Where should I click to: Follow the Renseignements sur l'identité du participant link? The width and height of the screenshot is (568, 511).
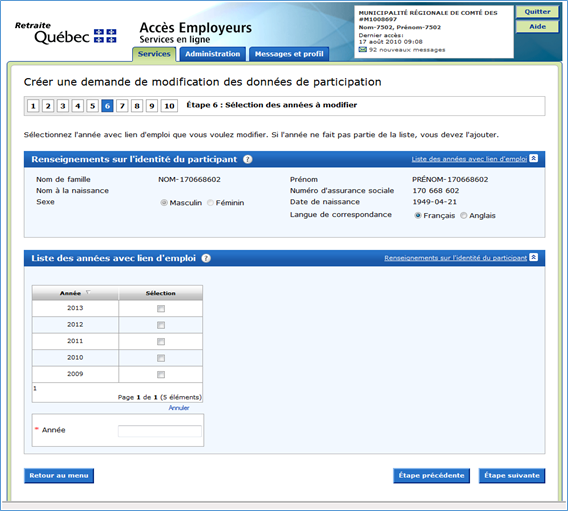455,258
